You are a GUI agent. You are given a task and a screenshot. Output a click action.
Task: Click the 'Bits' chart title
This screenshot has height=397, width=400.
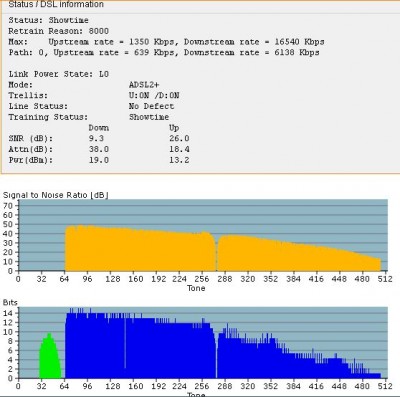pos(10,302)
